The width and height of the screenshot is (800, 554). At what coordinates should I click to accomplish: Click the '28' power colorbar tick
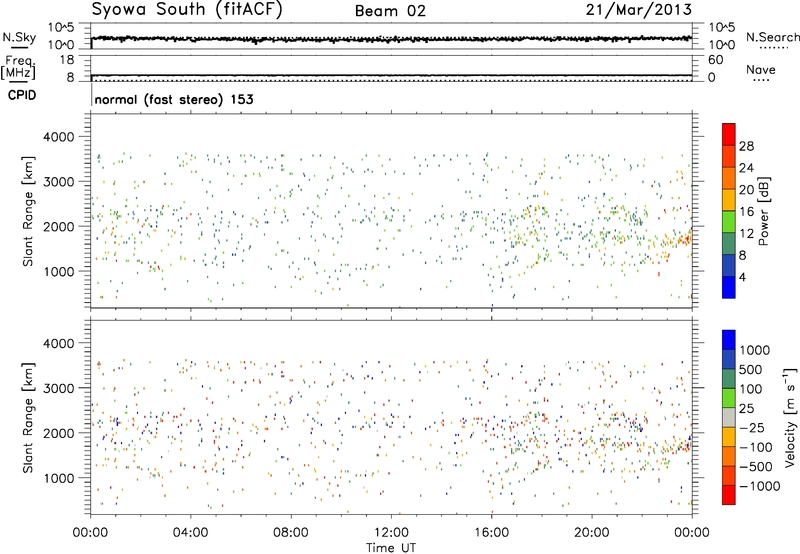(x=746, y=146)
